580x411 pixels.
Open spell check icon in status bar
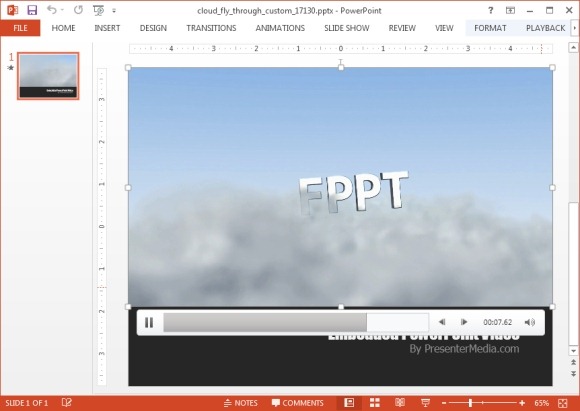click(x=67, y=402)
